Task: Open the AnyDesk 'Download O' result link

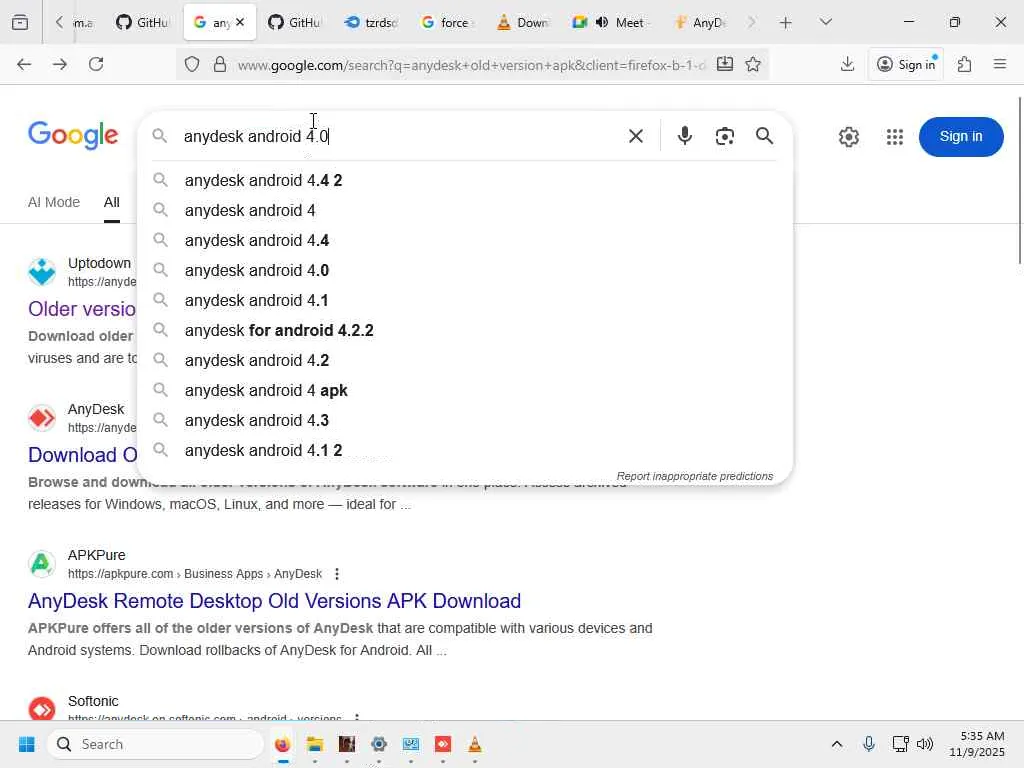Action: [82, 455]
